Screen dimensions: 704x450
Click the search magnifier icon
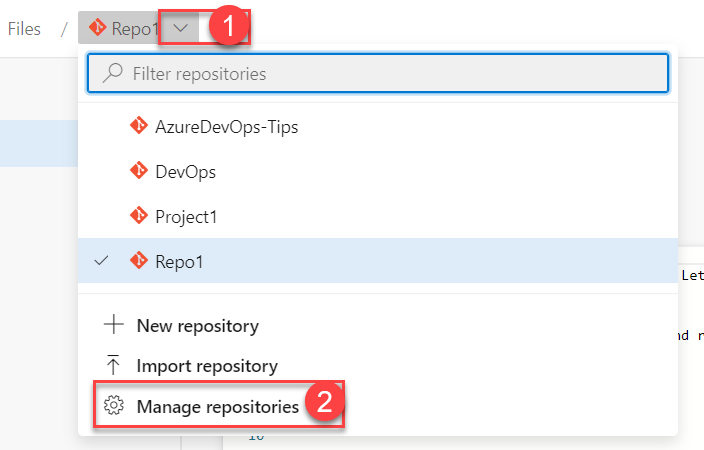[x=112, y=73]
